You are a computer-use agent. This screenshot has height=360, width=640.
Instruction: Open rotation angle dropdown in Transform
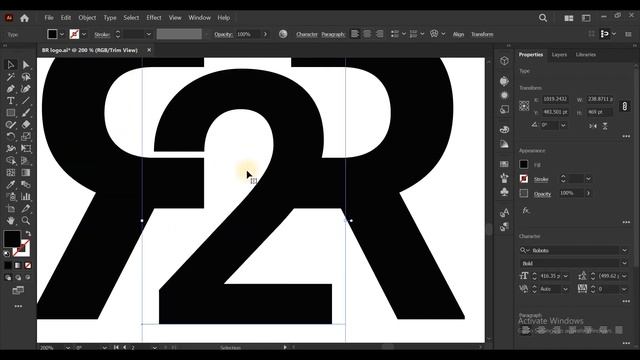pos(563,125)
